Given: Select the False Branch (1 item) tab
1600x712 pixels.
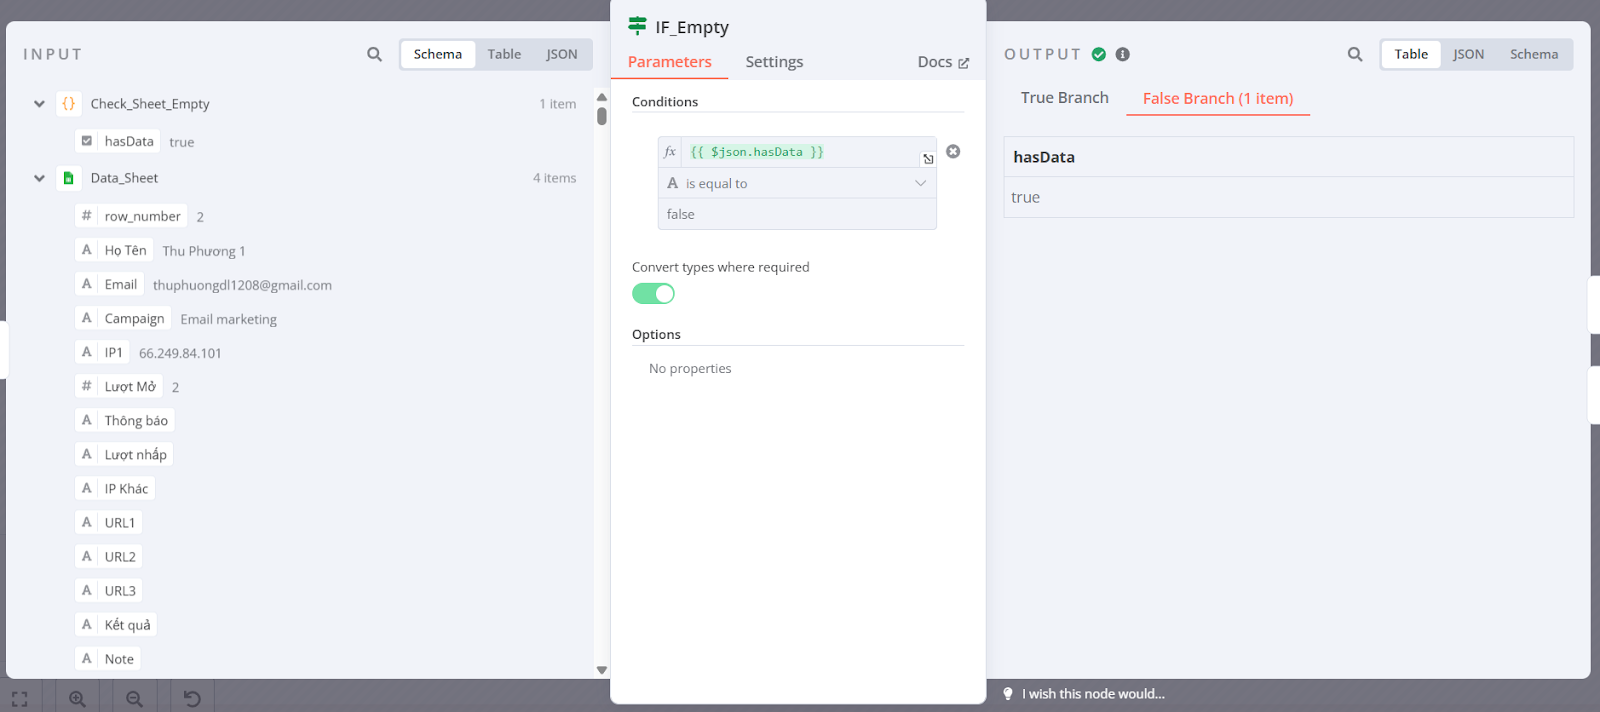Looking at the screenshot, I should 1218,98.
